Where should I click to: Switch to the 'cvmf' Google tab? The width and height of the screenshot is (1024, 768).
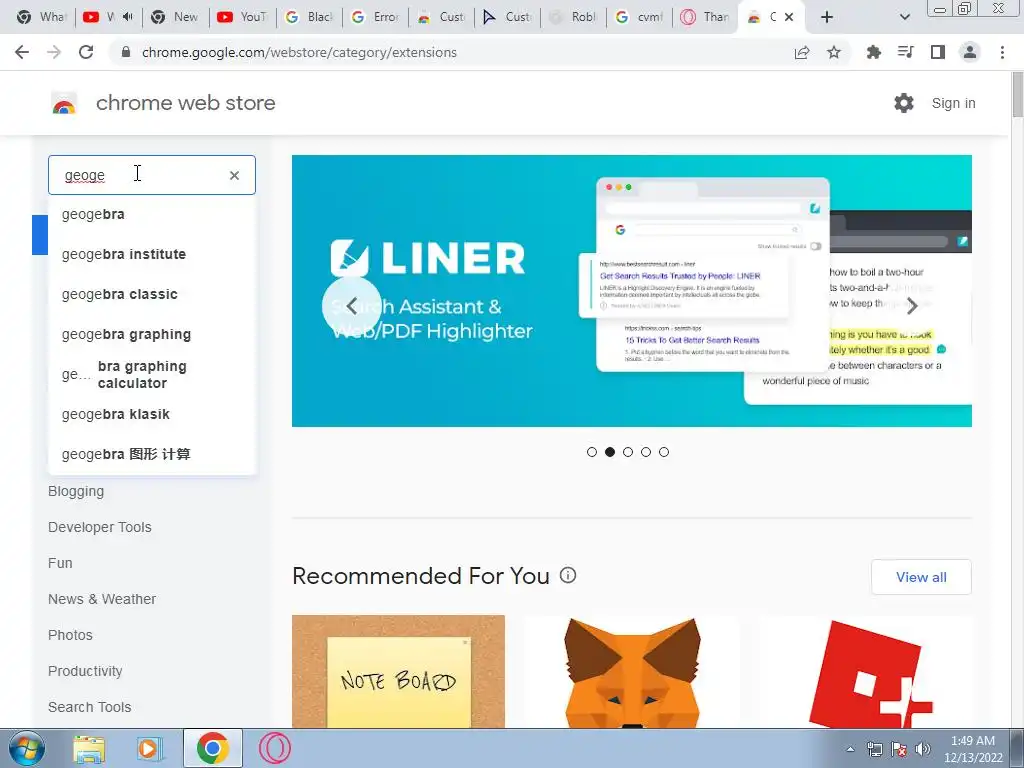(639, 17)
